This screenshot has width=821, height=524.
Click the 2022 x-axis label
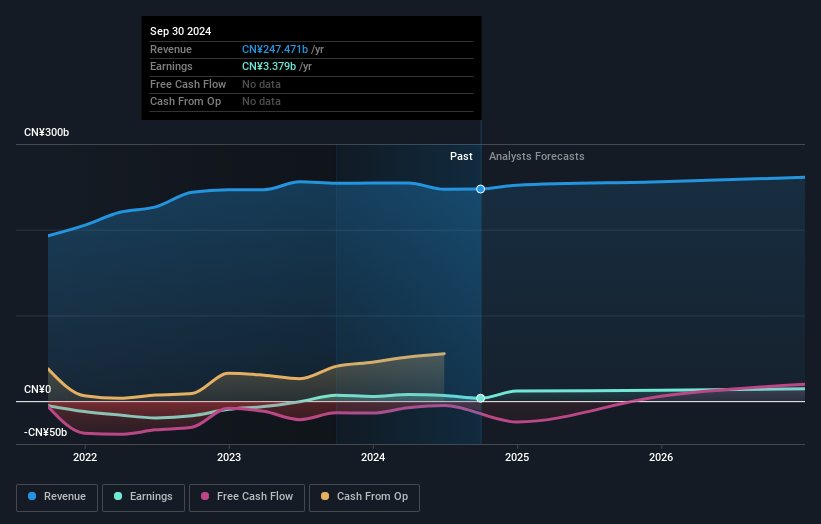tap(85, 457)
